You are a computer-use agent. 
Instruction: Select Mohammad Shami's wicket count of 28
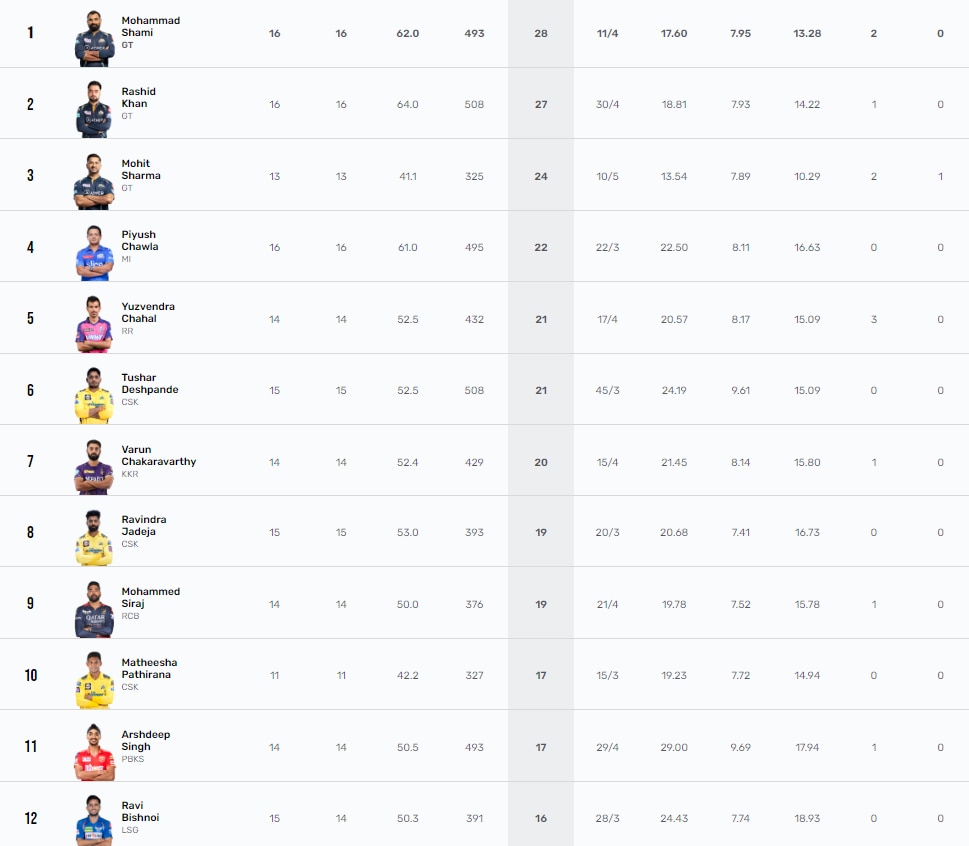(540, 32)
